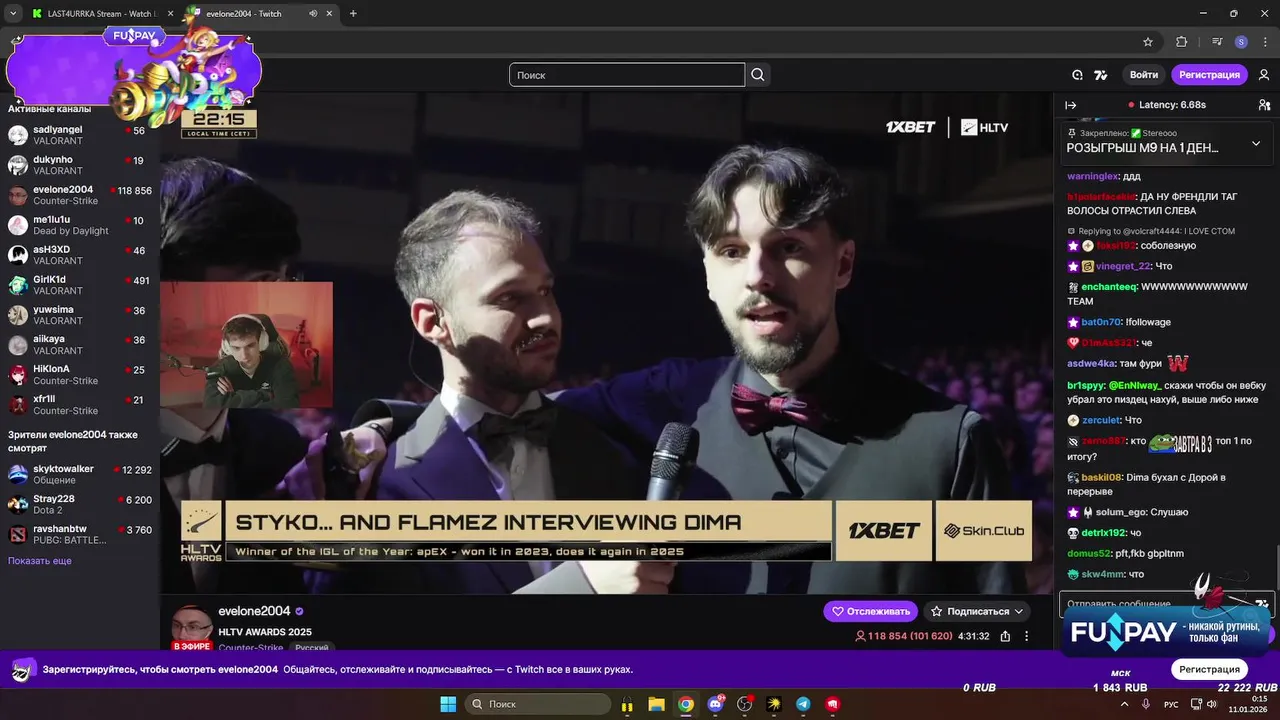The height and width of the screenshot is (720, 1280).
Task: Open the Chrome extensions puzzle icon
Action: tap(1181, 42)
